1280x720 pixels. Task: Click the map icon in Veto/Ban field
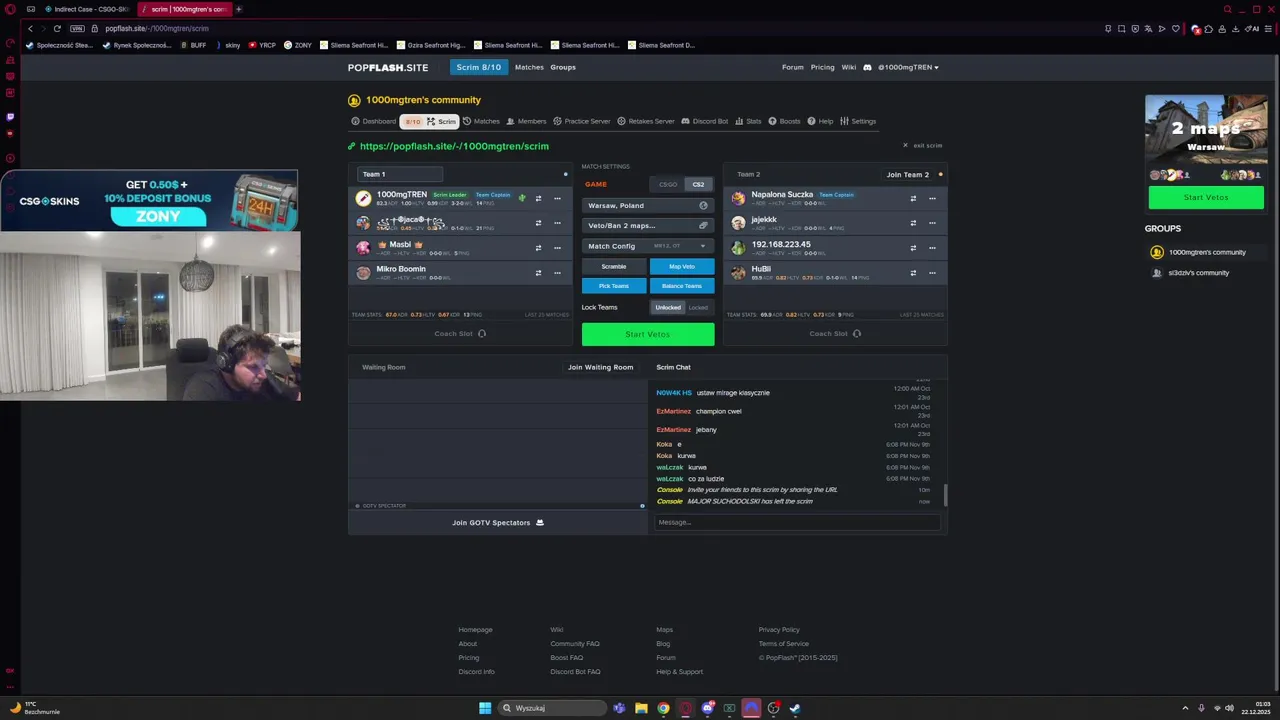[703, 225]
